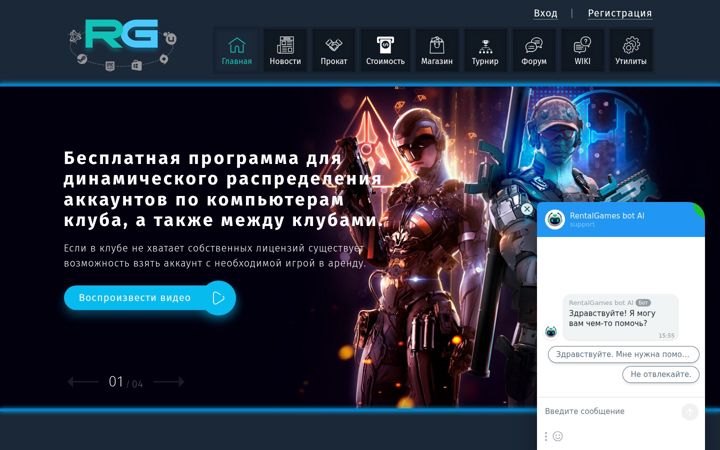Click the 'Если в клубе не хватает' paragraph
The height and width of the screenshot is (450, 720).
[214, 256]
